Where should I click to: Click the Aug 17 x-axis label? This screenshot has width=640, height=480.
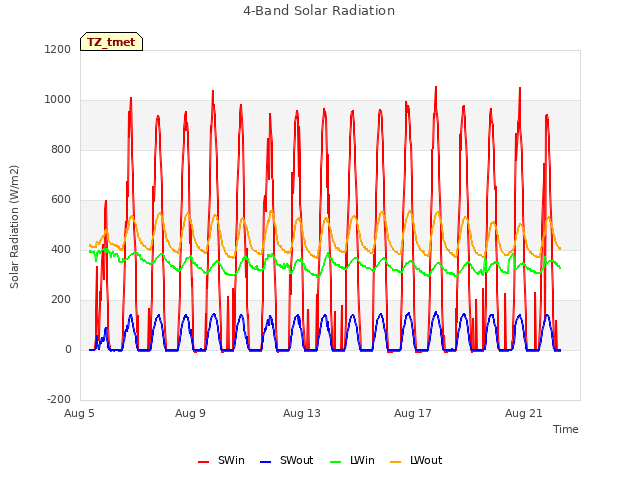point(413,413)
